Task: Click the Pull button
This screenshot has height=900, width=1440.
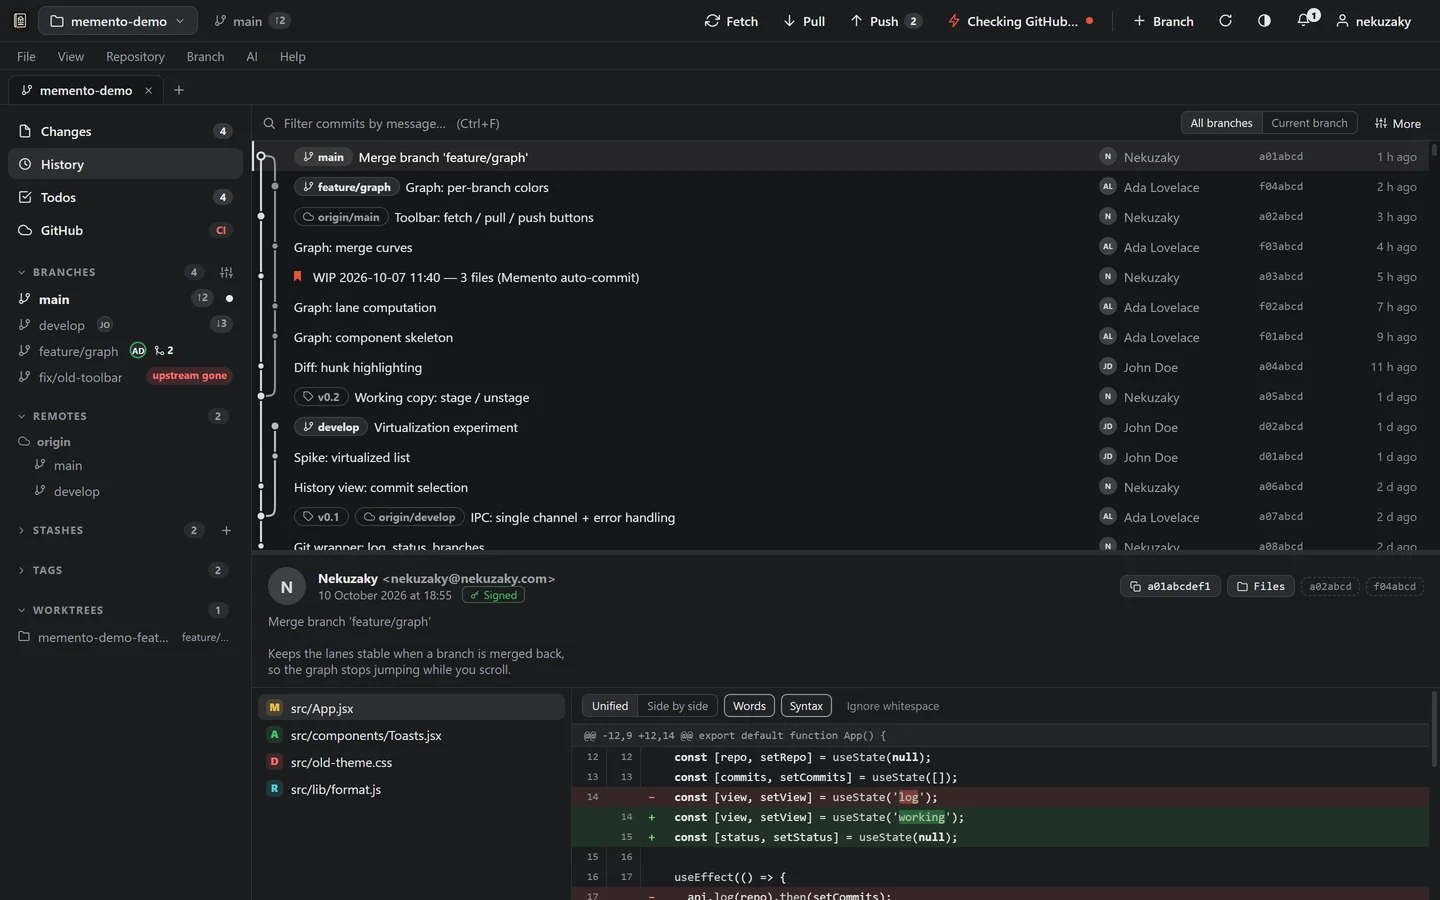Action: coord(804,20)
